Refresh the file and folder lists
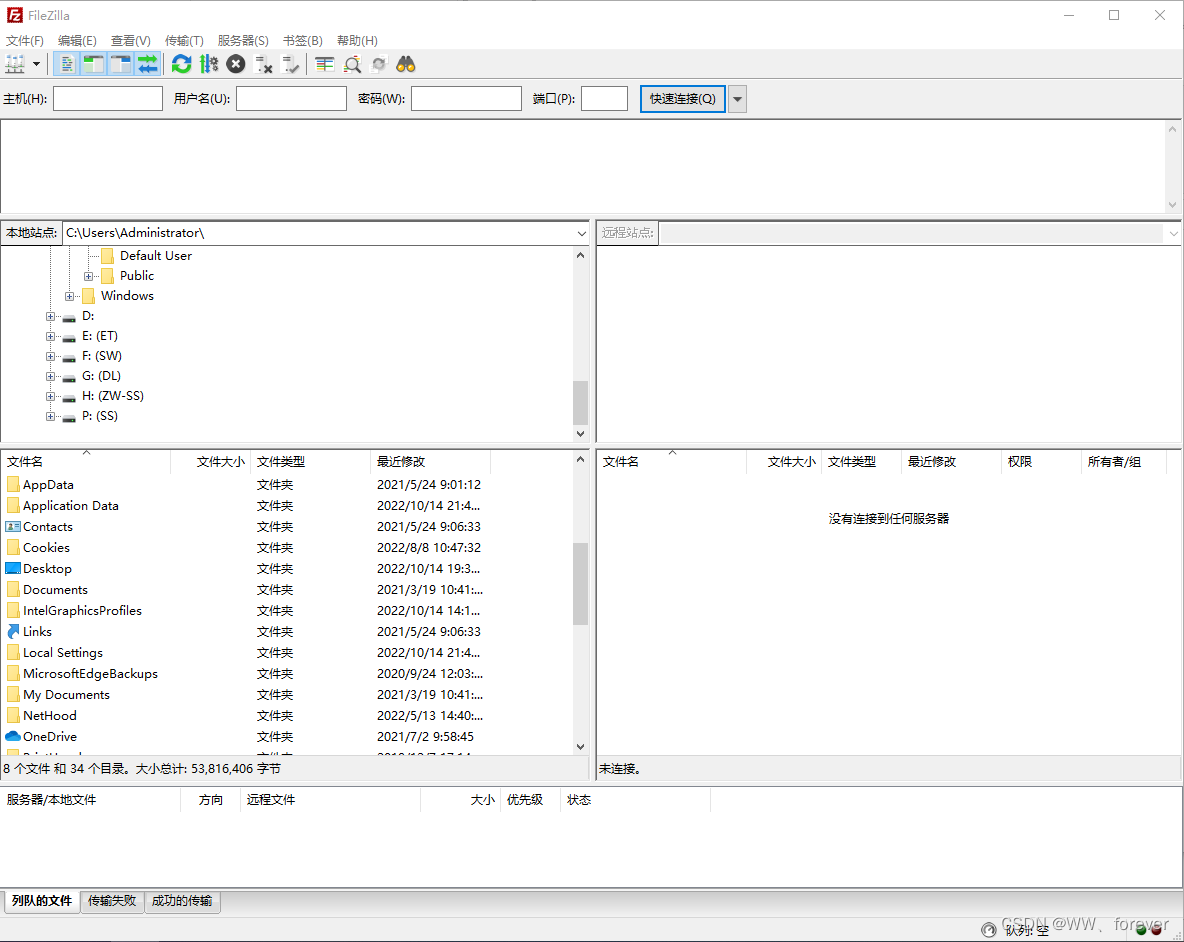Image resolution: width=1184 pixels, height=942 pixels. click(181, 64)
